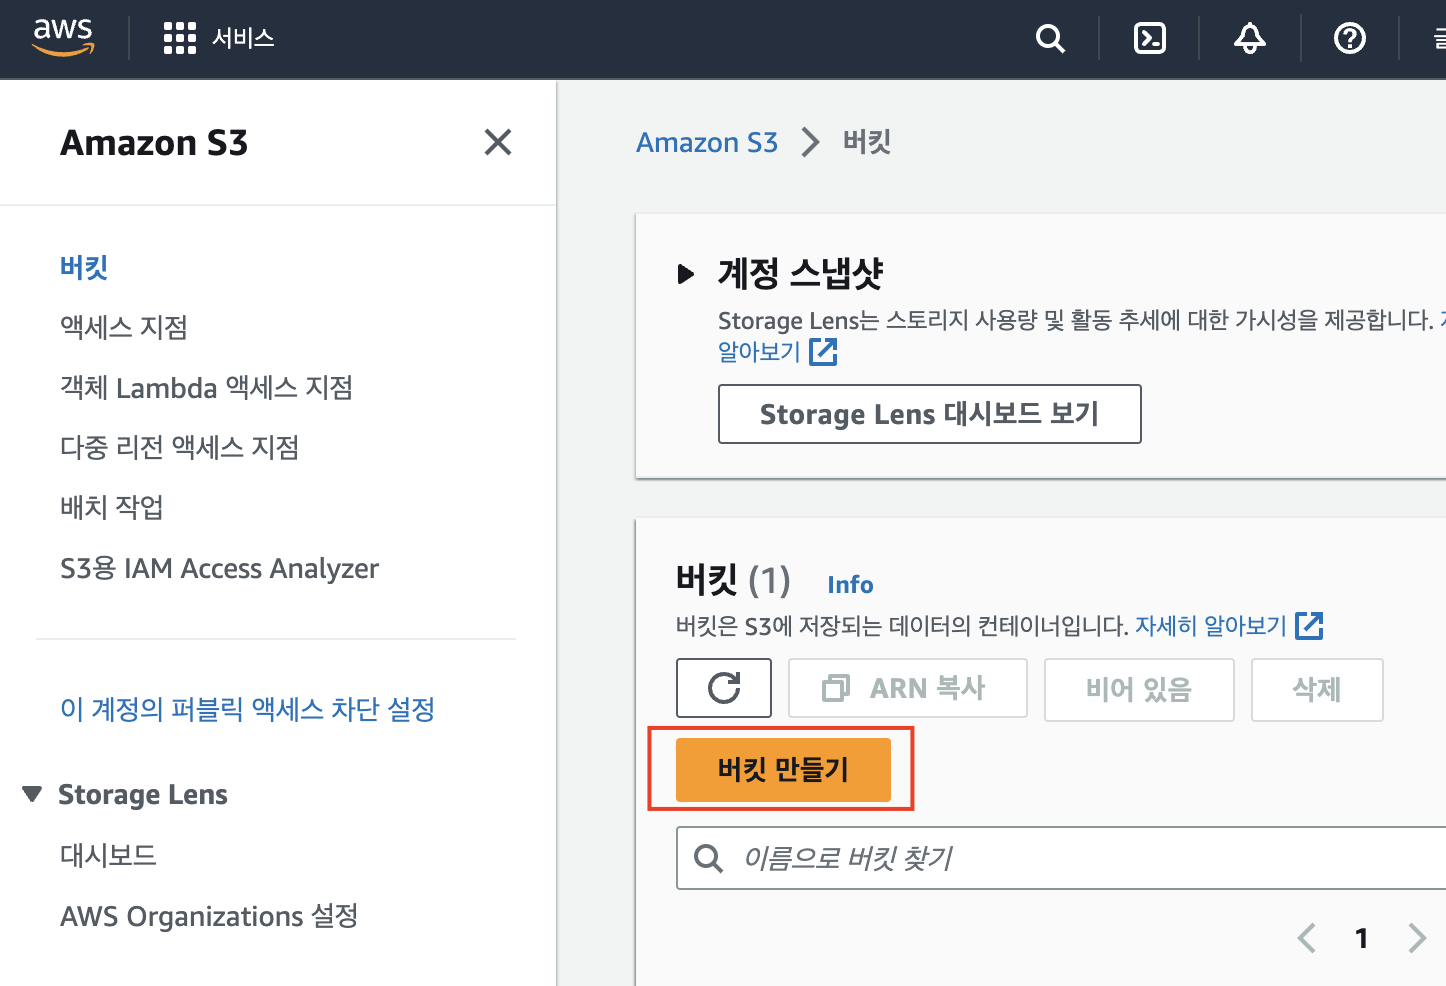Open 액세스 지점 in the sidebar
Image resolution: width=1446 pixels, height=986 pixels.
pyautogui.click(x=124, y=327)
